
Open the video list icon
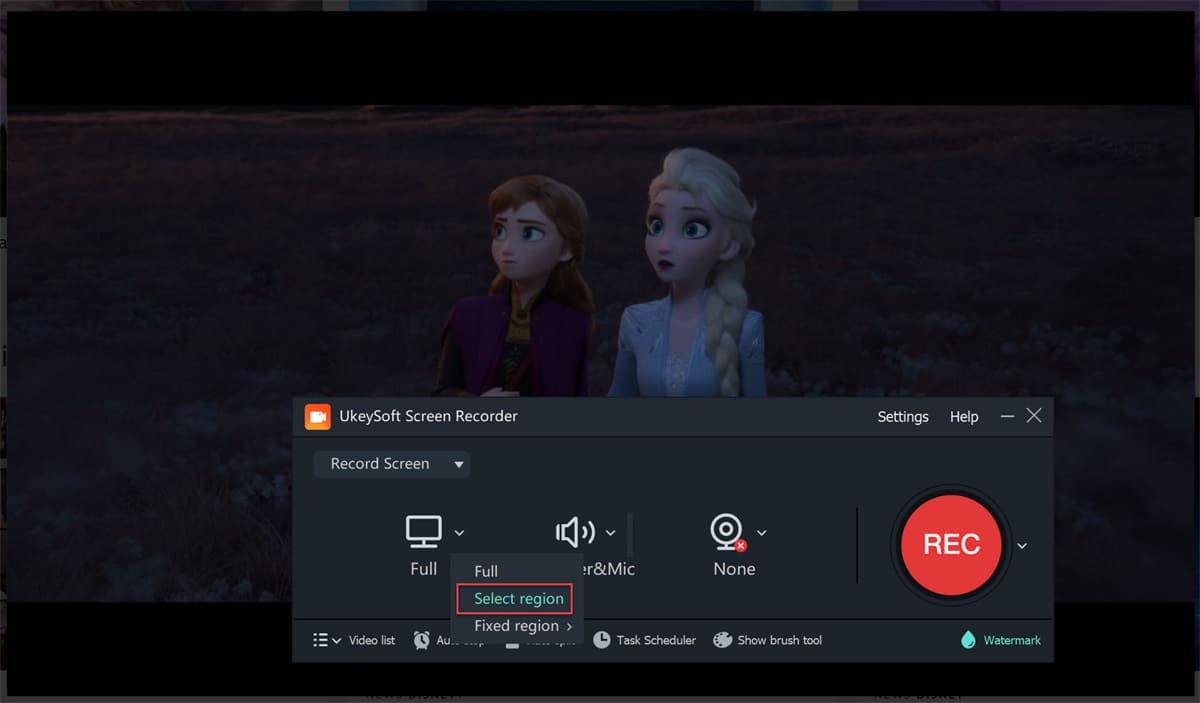coord(320,640)
